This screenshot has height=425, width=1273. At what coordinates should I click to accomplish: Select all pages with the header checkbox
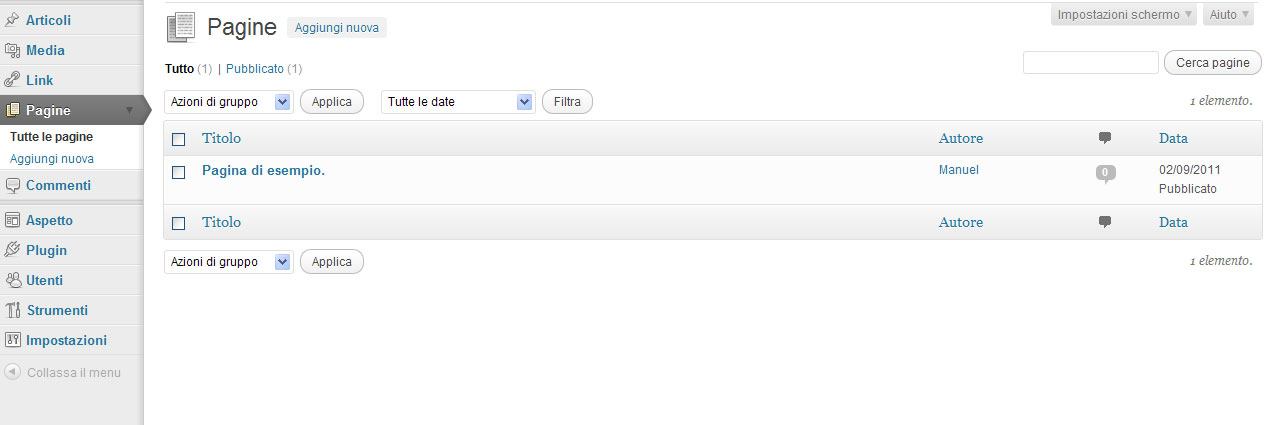(x=179, y=139)
